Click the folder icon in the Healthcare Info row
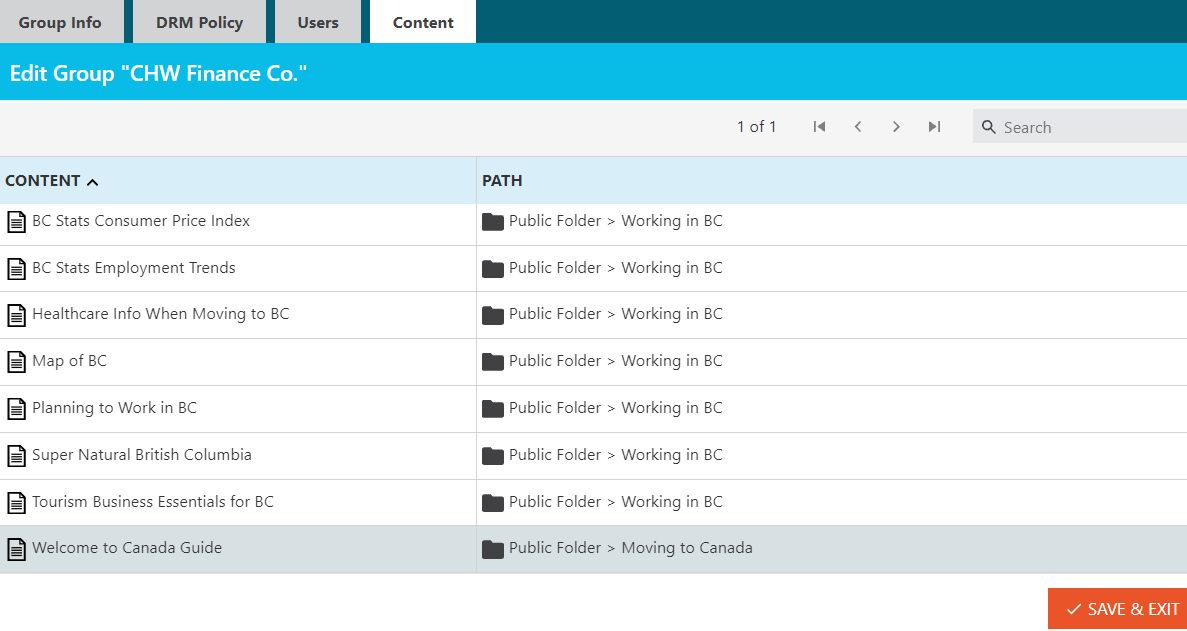1187x631 pixels. pyautogui.click(x=493, y=315)
